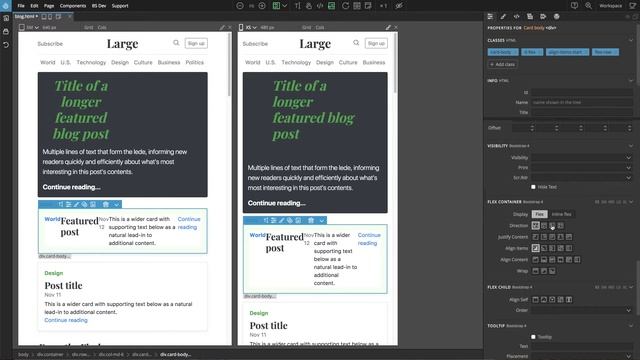
Task: Click undo icon in left sidebar
Action: click(x=6, y=45)
